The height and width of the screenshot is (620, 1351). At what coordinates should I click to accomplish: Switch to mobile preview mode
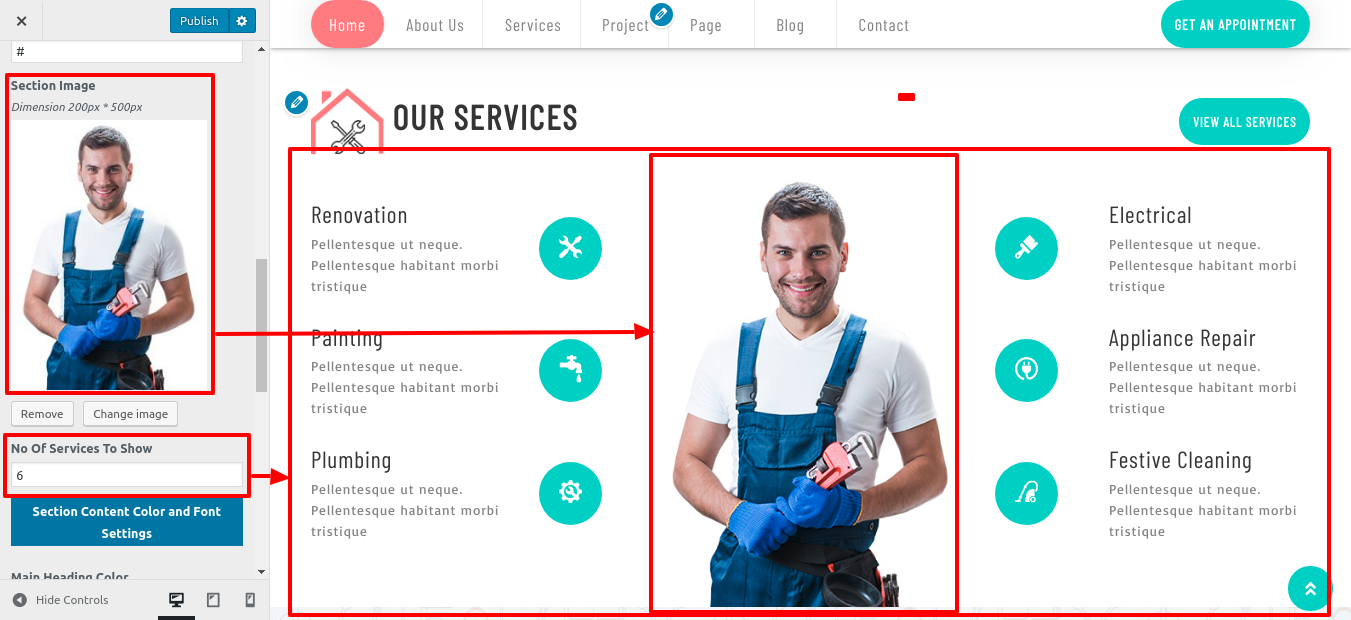tap(250, 600)
